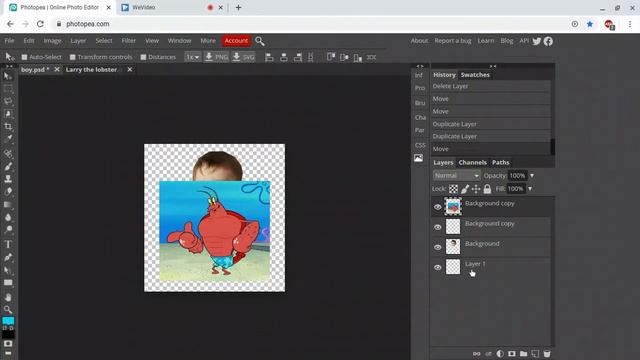
Task: Open Photopea's Twitter page icon
Action: (537, 41)
